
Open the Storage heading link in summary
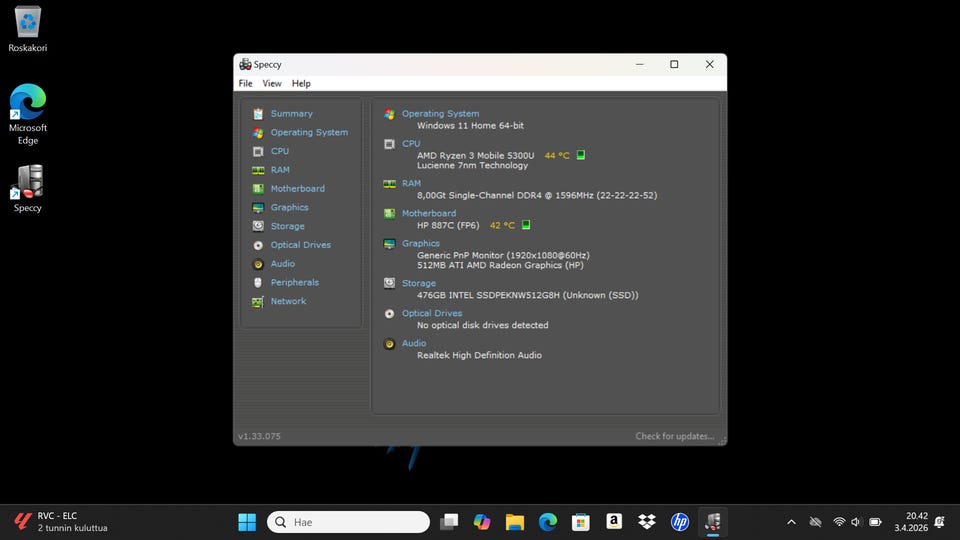click(x=419, y=283)
